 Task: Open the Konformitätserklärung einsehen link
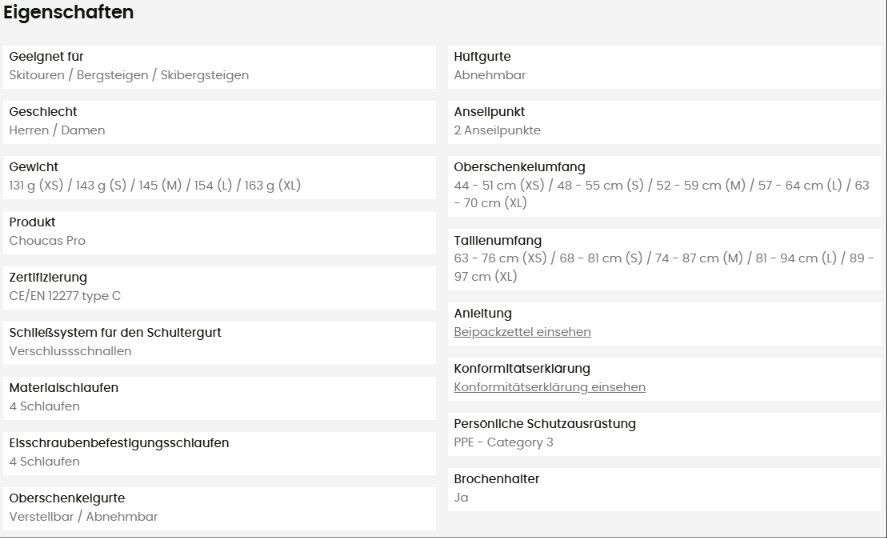point(549,387)
